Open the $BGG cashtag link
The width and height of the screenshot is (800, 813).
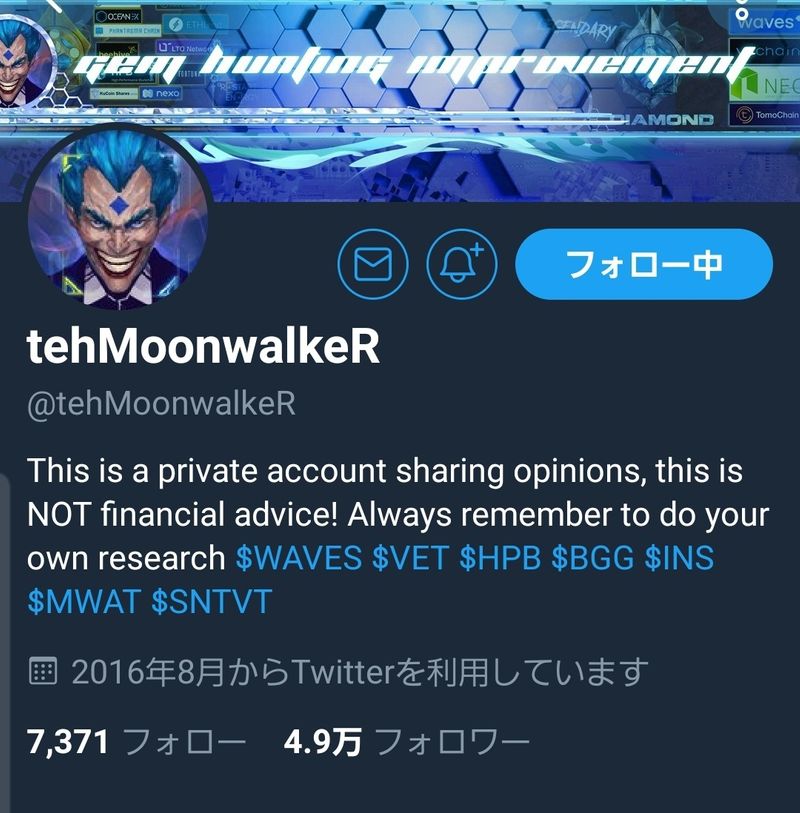click(x=593, y=558)
